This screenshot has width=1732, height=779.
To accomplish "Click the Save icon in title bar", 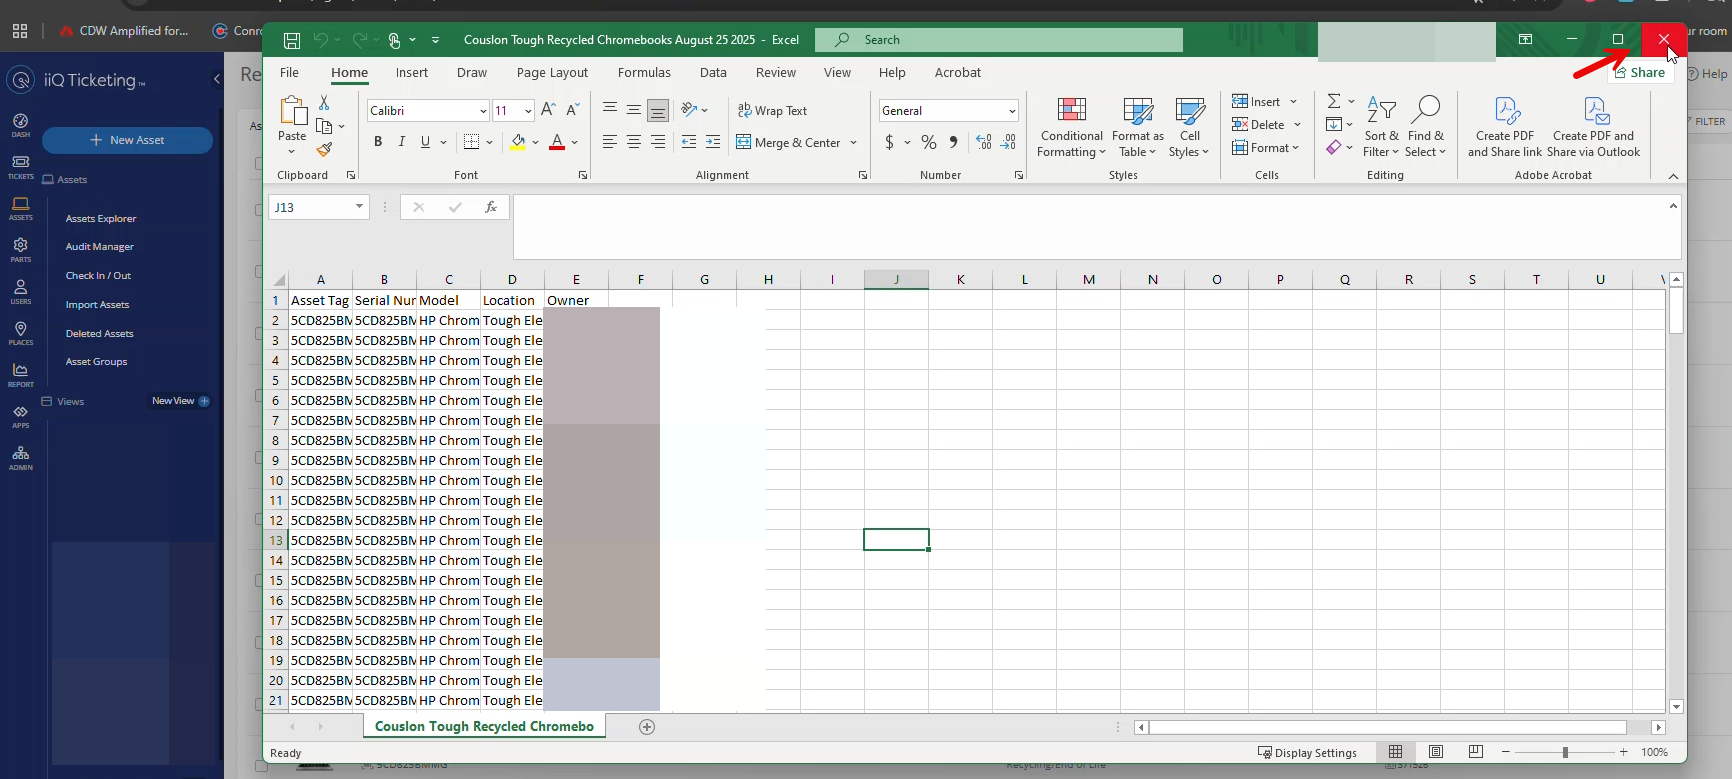I will coord(292,40).
